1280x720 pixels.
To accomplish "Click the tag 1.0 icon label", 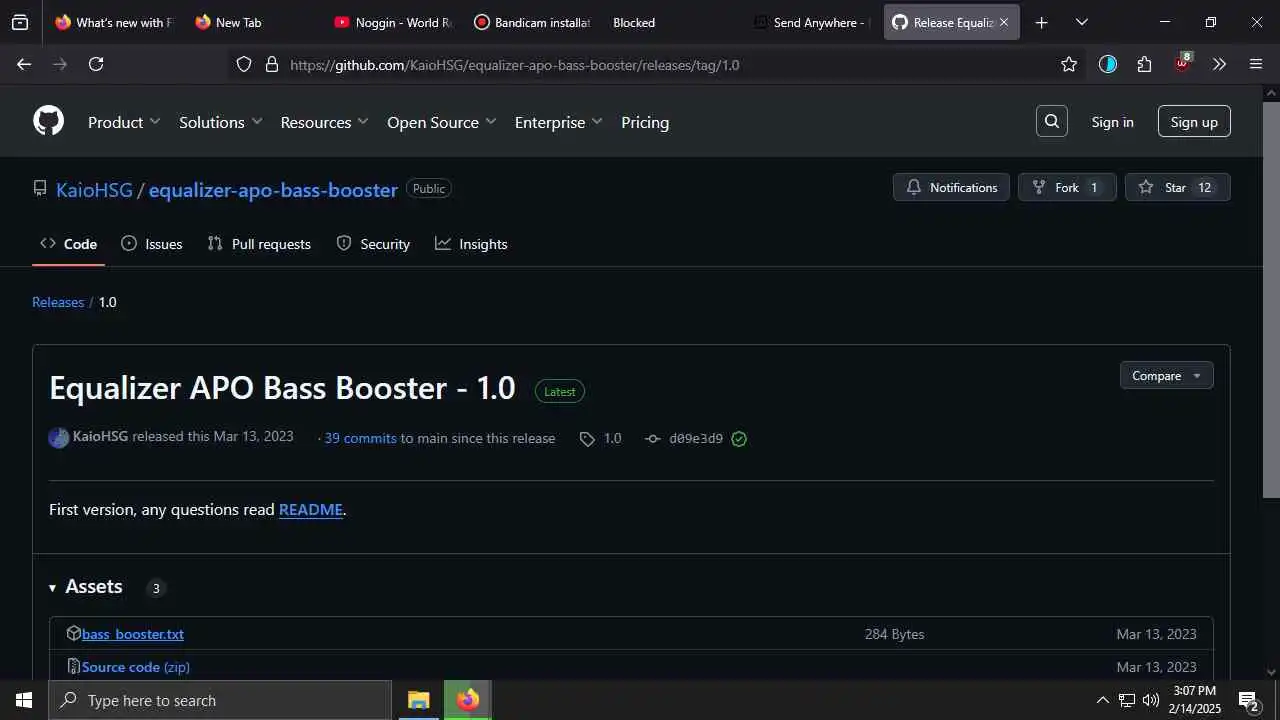I will pyautogui.click(x=601, y=438).
